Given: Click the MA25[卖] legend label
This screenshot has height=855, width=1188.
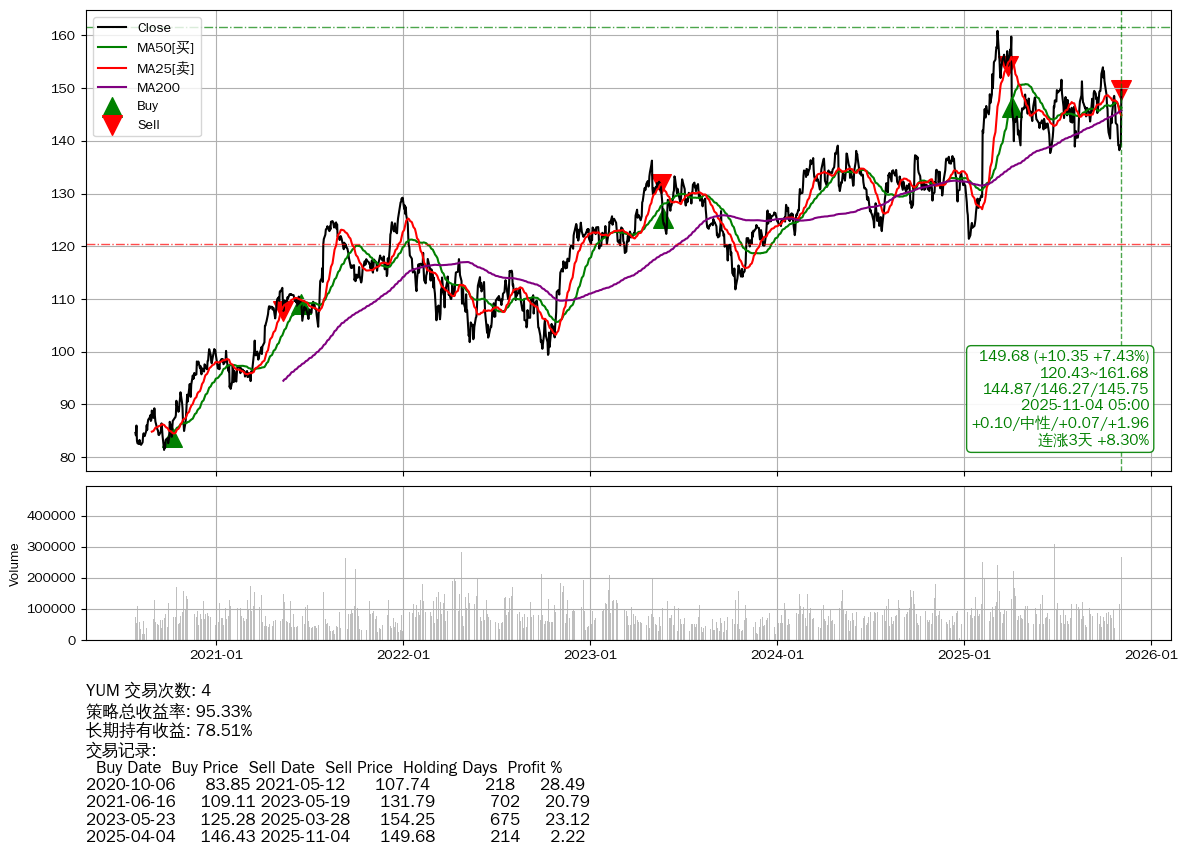Looking at the screenshot, I should click(x=165, y=68).
